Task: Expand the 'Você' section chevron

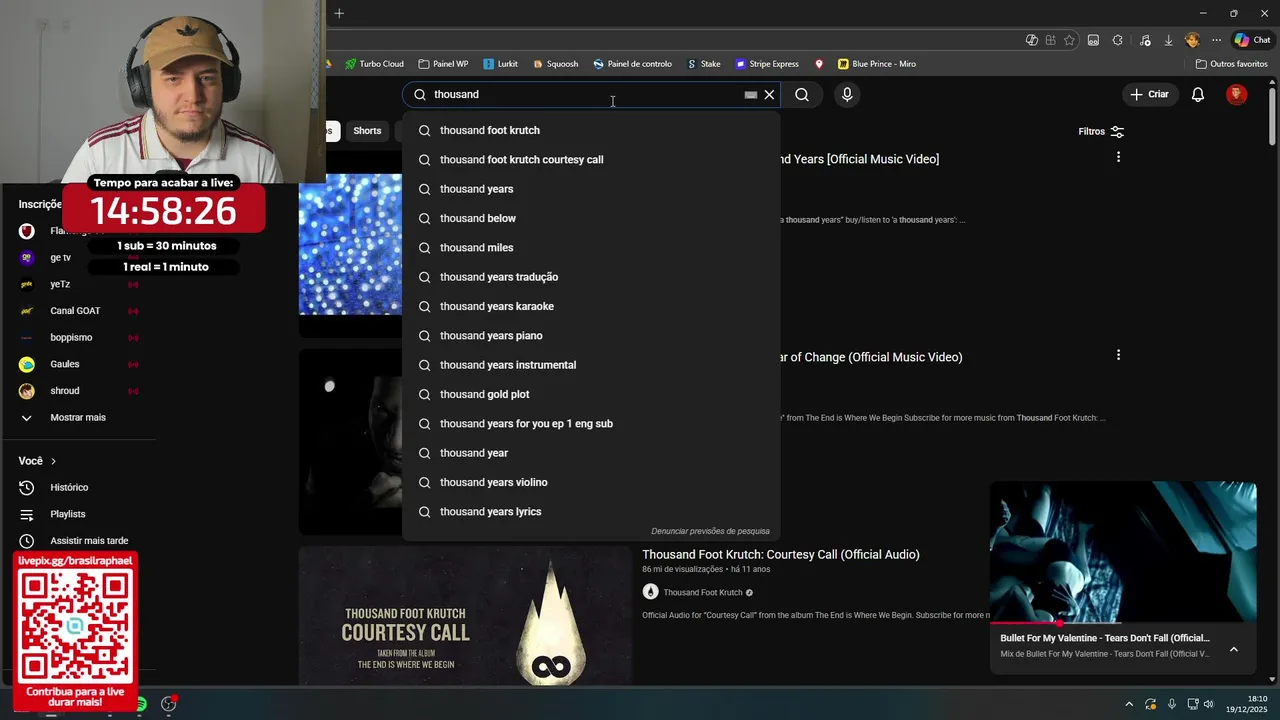Action: click(x=53, y=461)
